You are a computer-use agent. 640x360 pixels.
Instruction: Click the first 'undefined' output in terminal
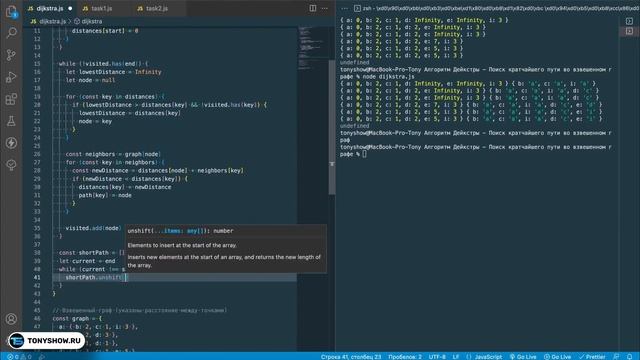click(x=355, y=62)
